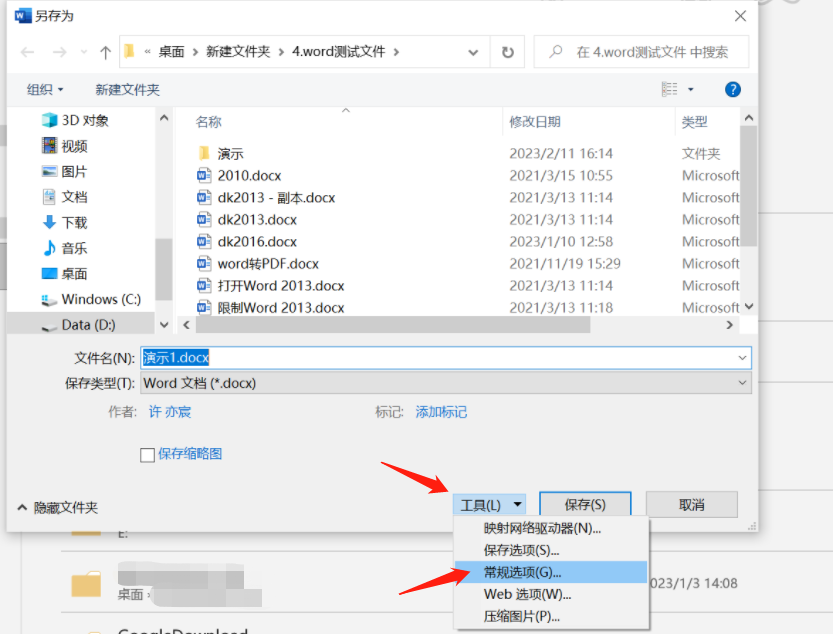Open the help question mark icon

click(733, 89)
